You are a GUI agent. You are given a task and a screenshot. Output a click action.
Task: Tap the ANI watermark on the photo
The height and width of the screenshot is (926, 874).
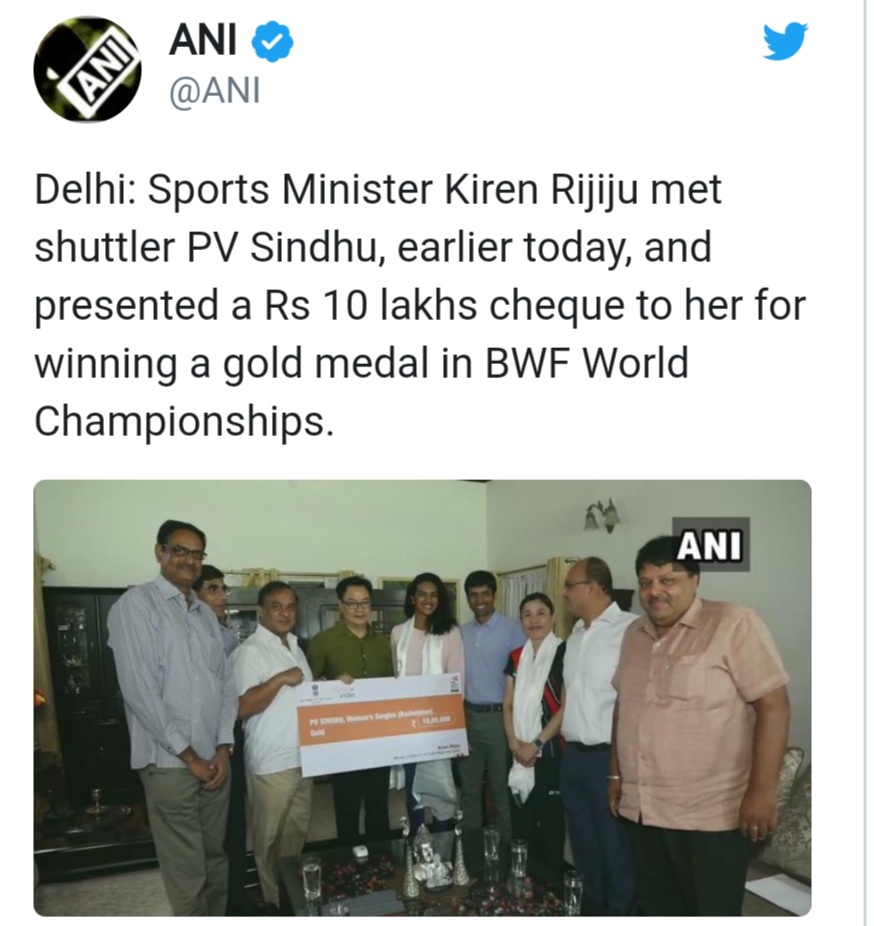710,546
